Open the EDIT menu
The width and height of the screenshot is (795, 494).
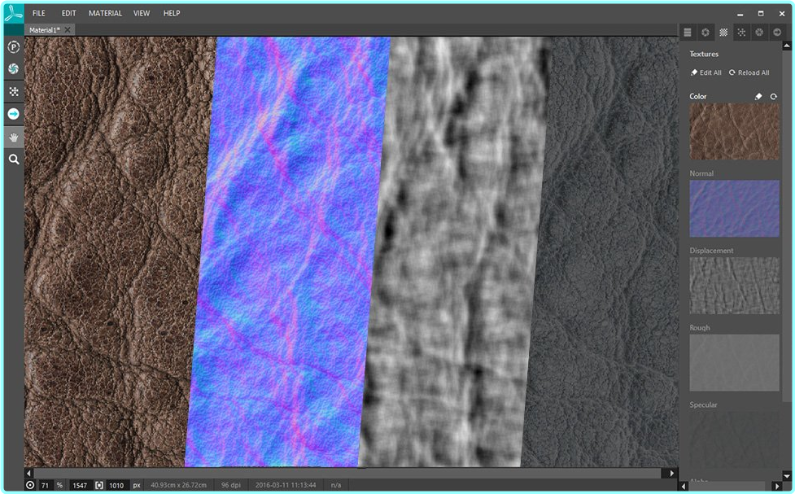(x=68, y=13)
